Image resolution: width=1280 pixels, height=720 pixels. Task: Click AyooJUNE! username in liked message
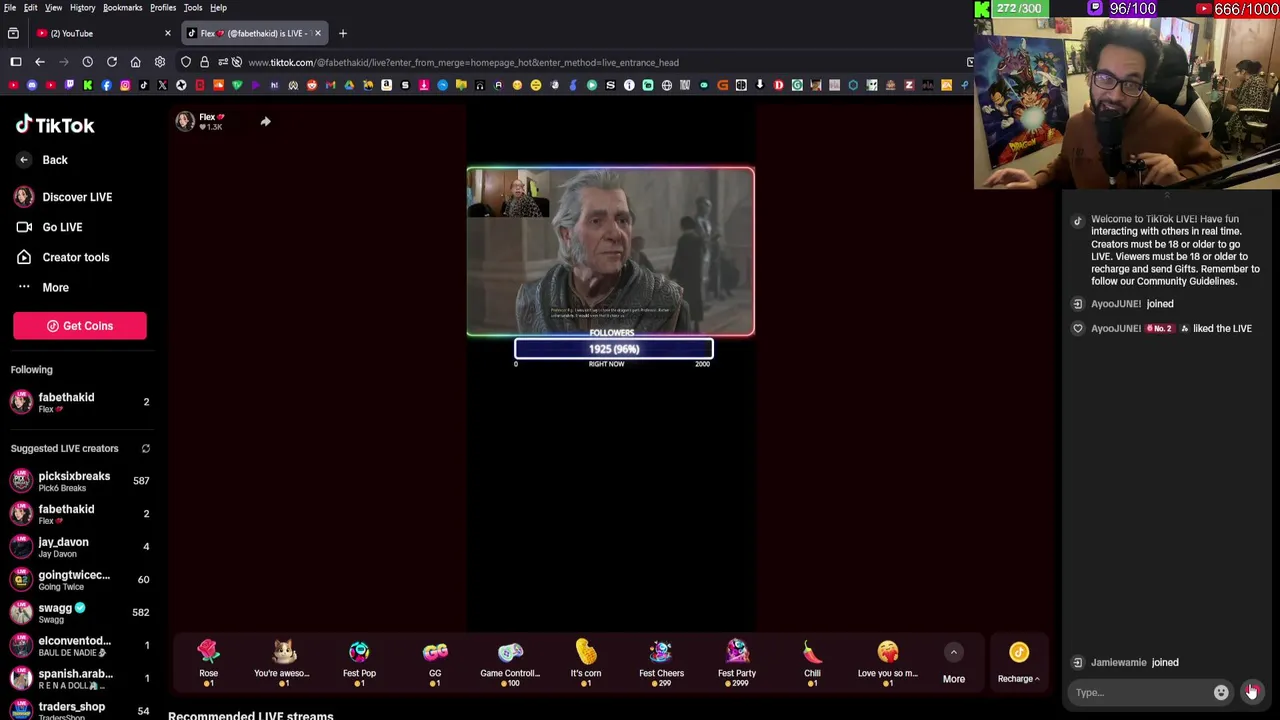[x=1116, y=328]
